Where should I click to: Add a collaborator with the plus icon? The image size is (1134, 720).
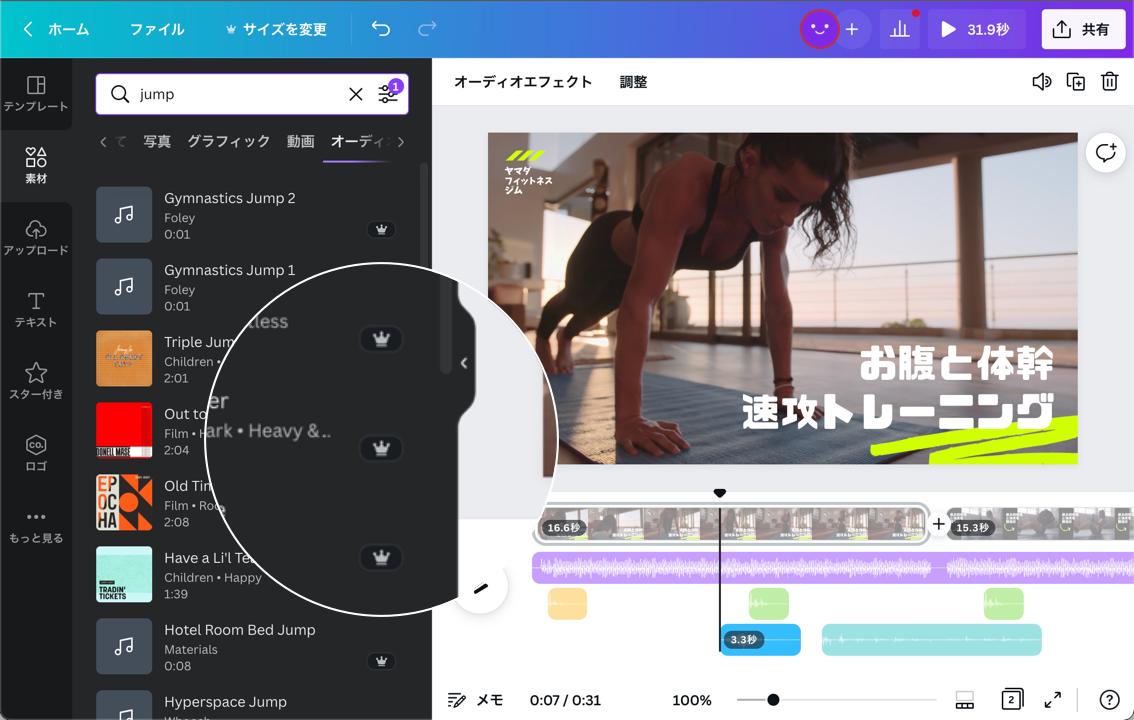tap(852, 29)
